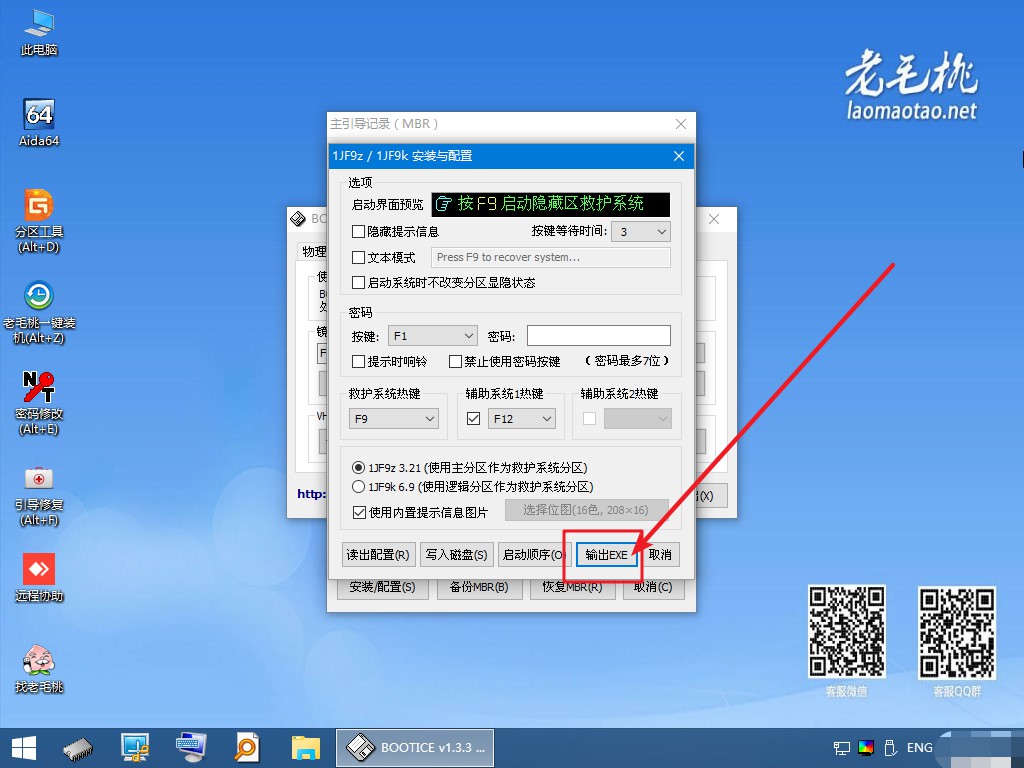The image size is (1024, 768).
Task: Select the 1JF9z 3.21 radio option
Action: pyautogui.click(x=358, y=468)
